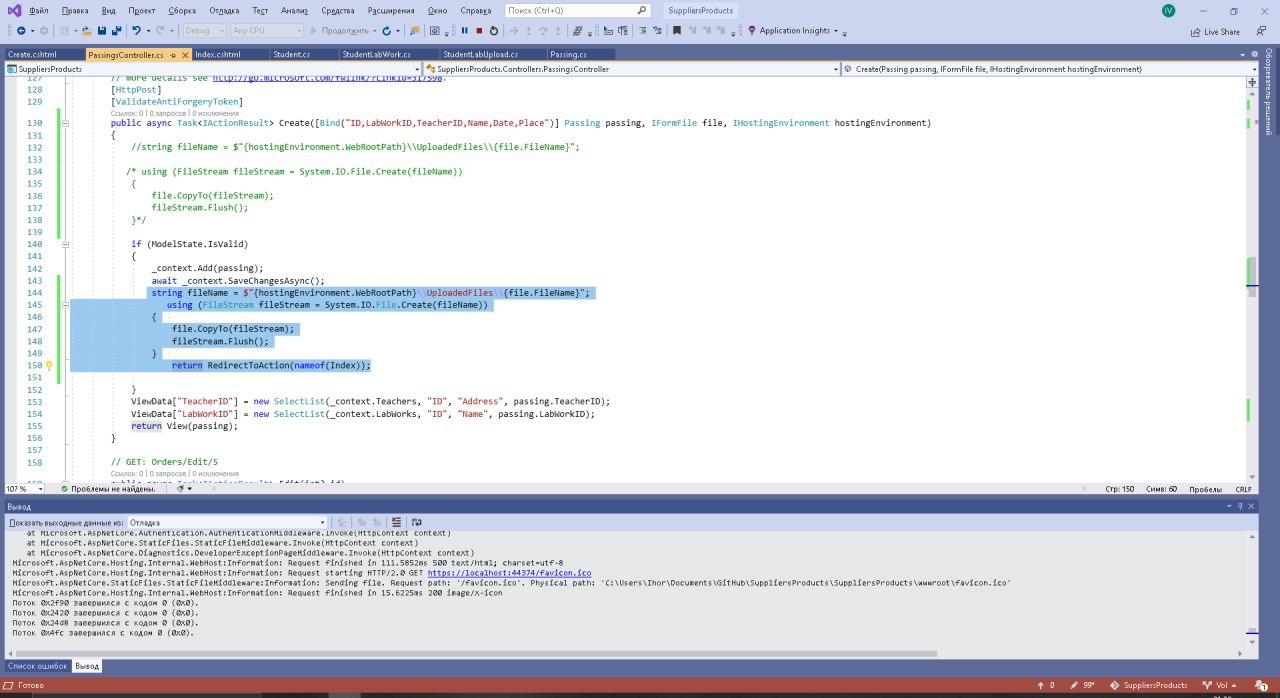The height and width of the screenshot is (698, 1280).
Task: Click the Pause (Break All) debug icon
Action: (464, 31)
